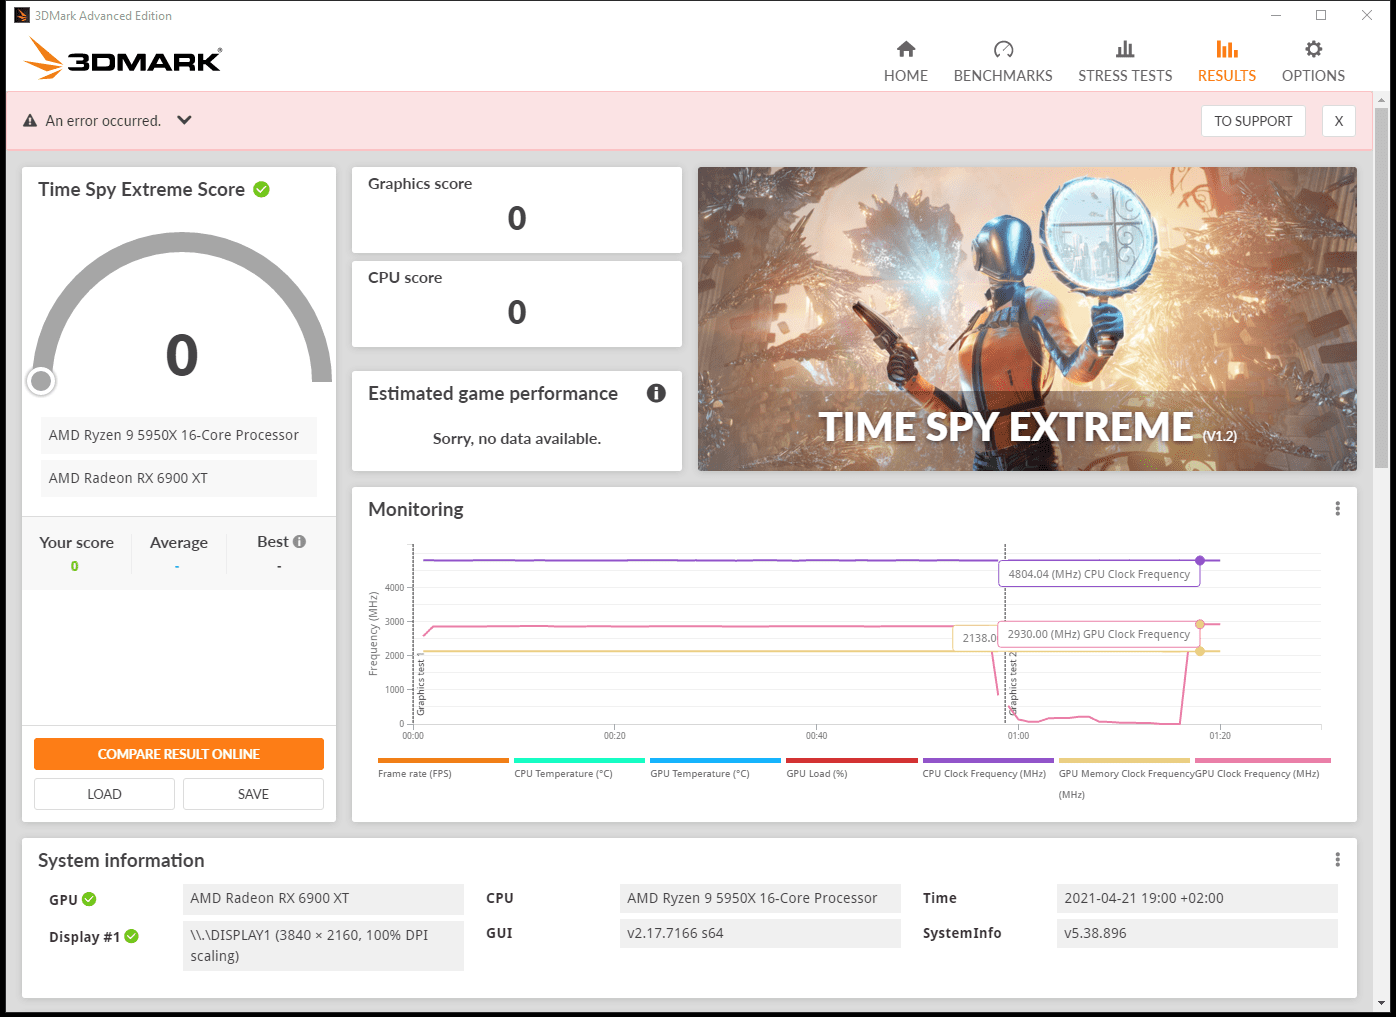Click the LOAD button

coord(104,794)
